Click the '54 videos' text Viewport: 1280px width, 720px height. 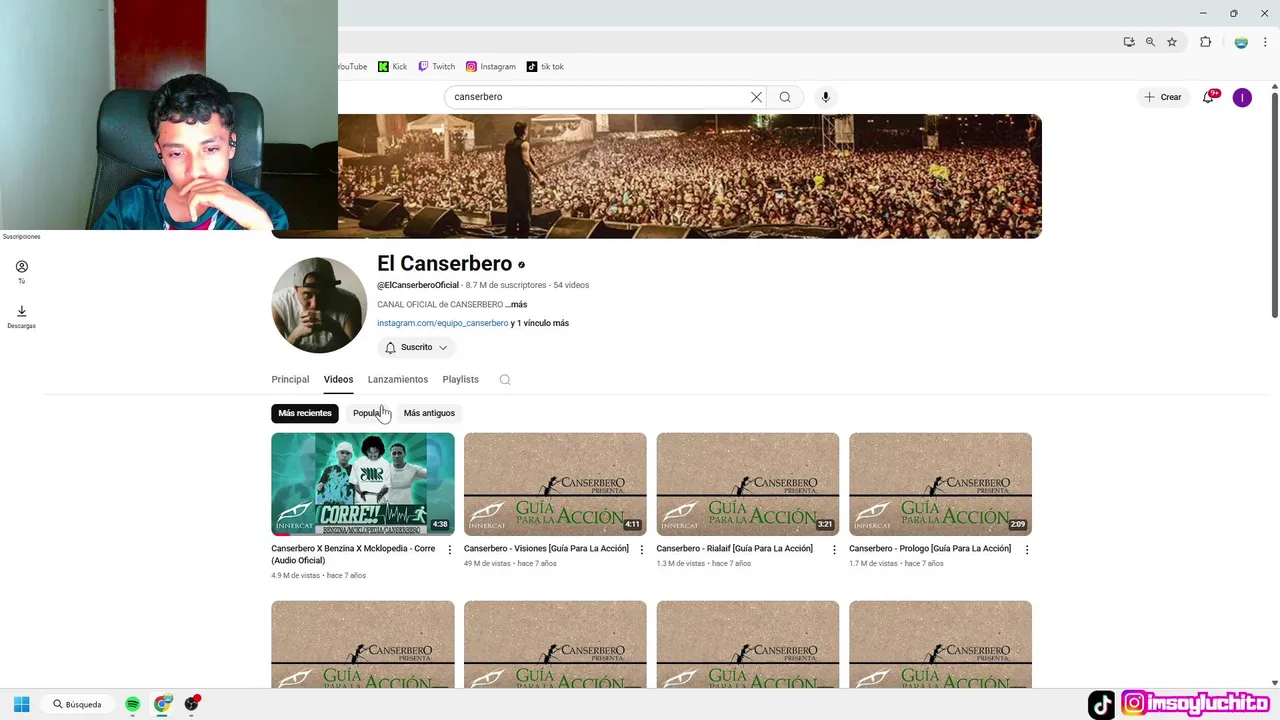(x=571, y=285)
